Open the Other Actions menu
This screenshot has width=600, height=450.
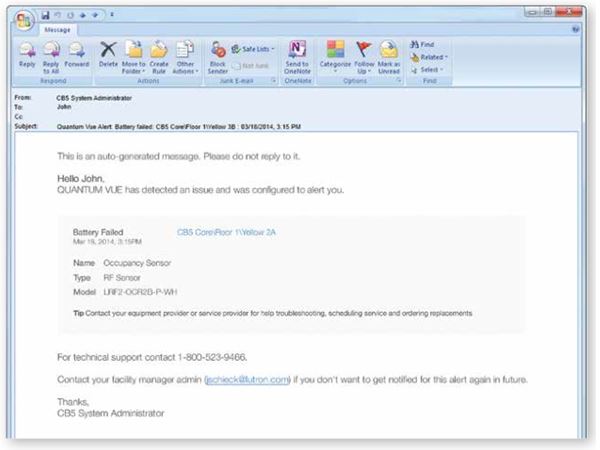(185, 58)
